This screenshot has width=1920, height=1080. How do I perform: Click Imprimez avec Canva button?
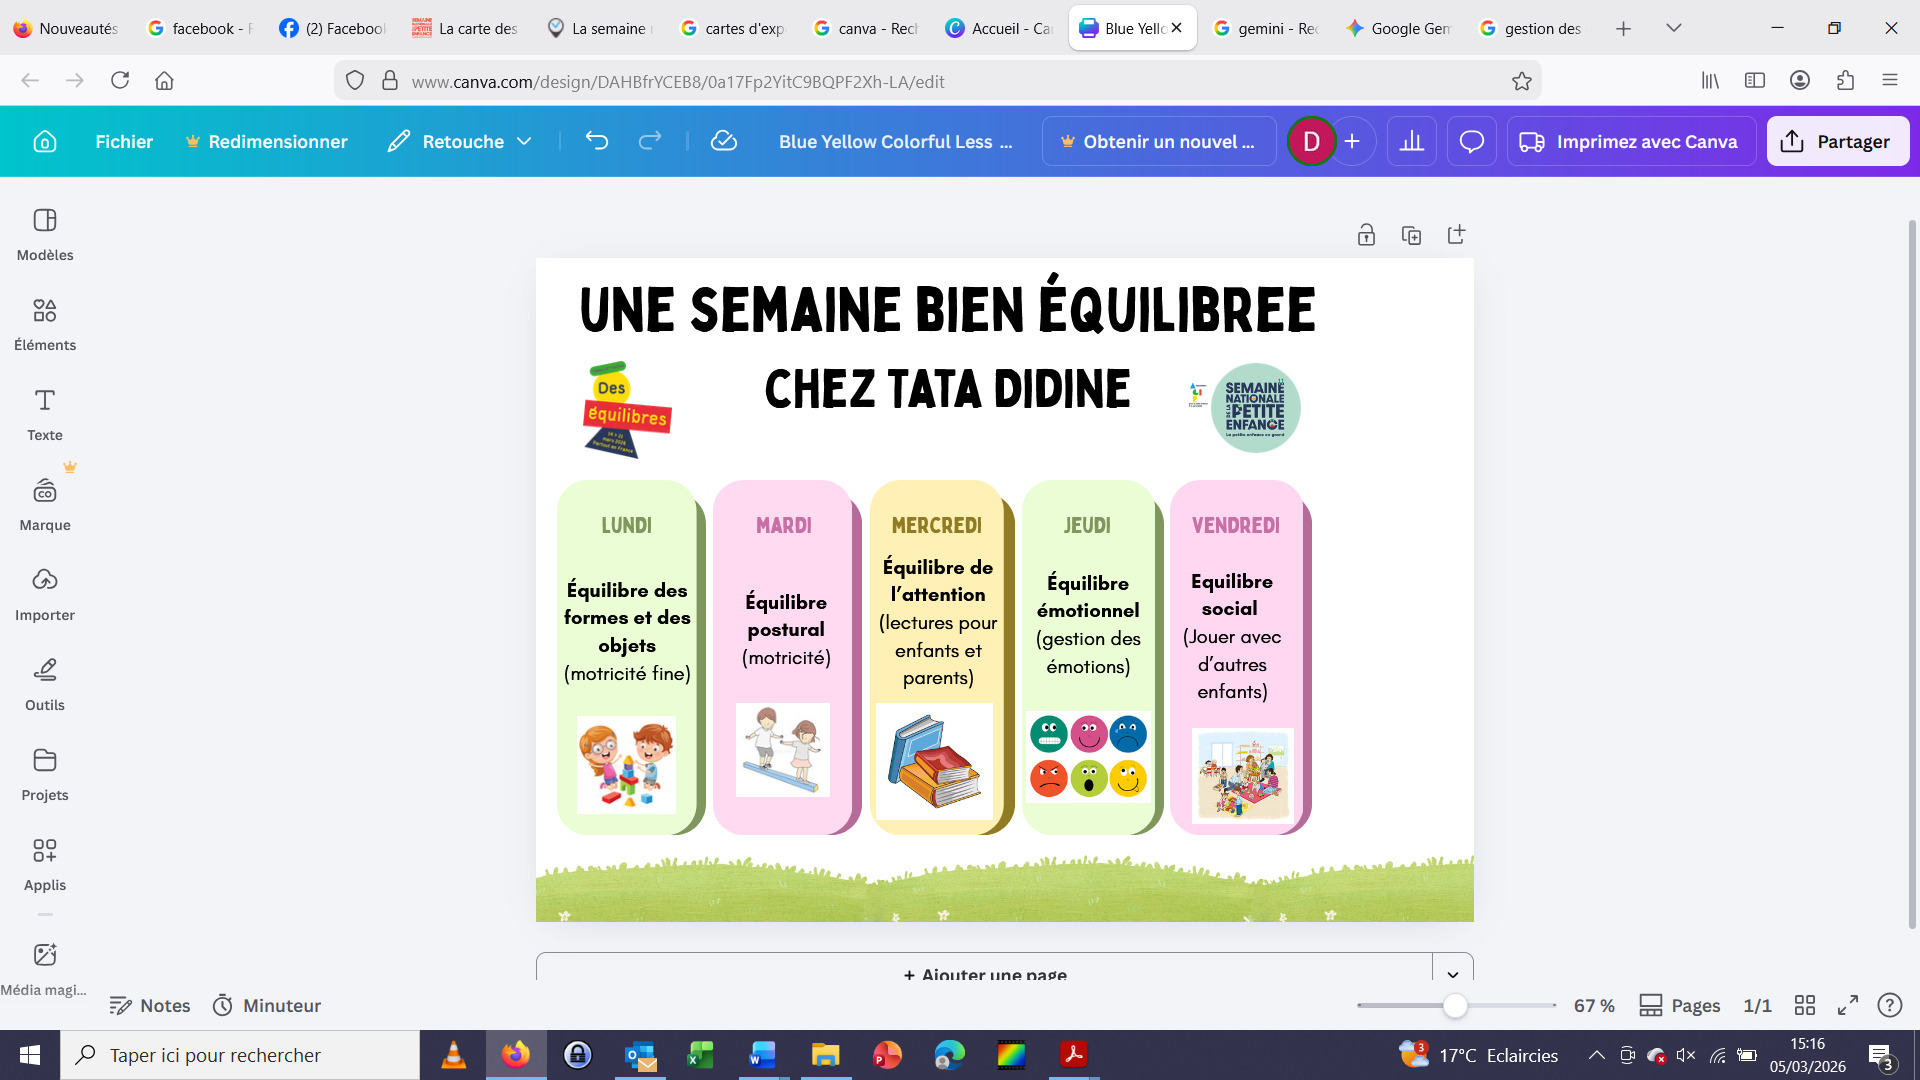click(x=1630, y=141)
